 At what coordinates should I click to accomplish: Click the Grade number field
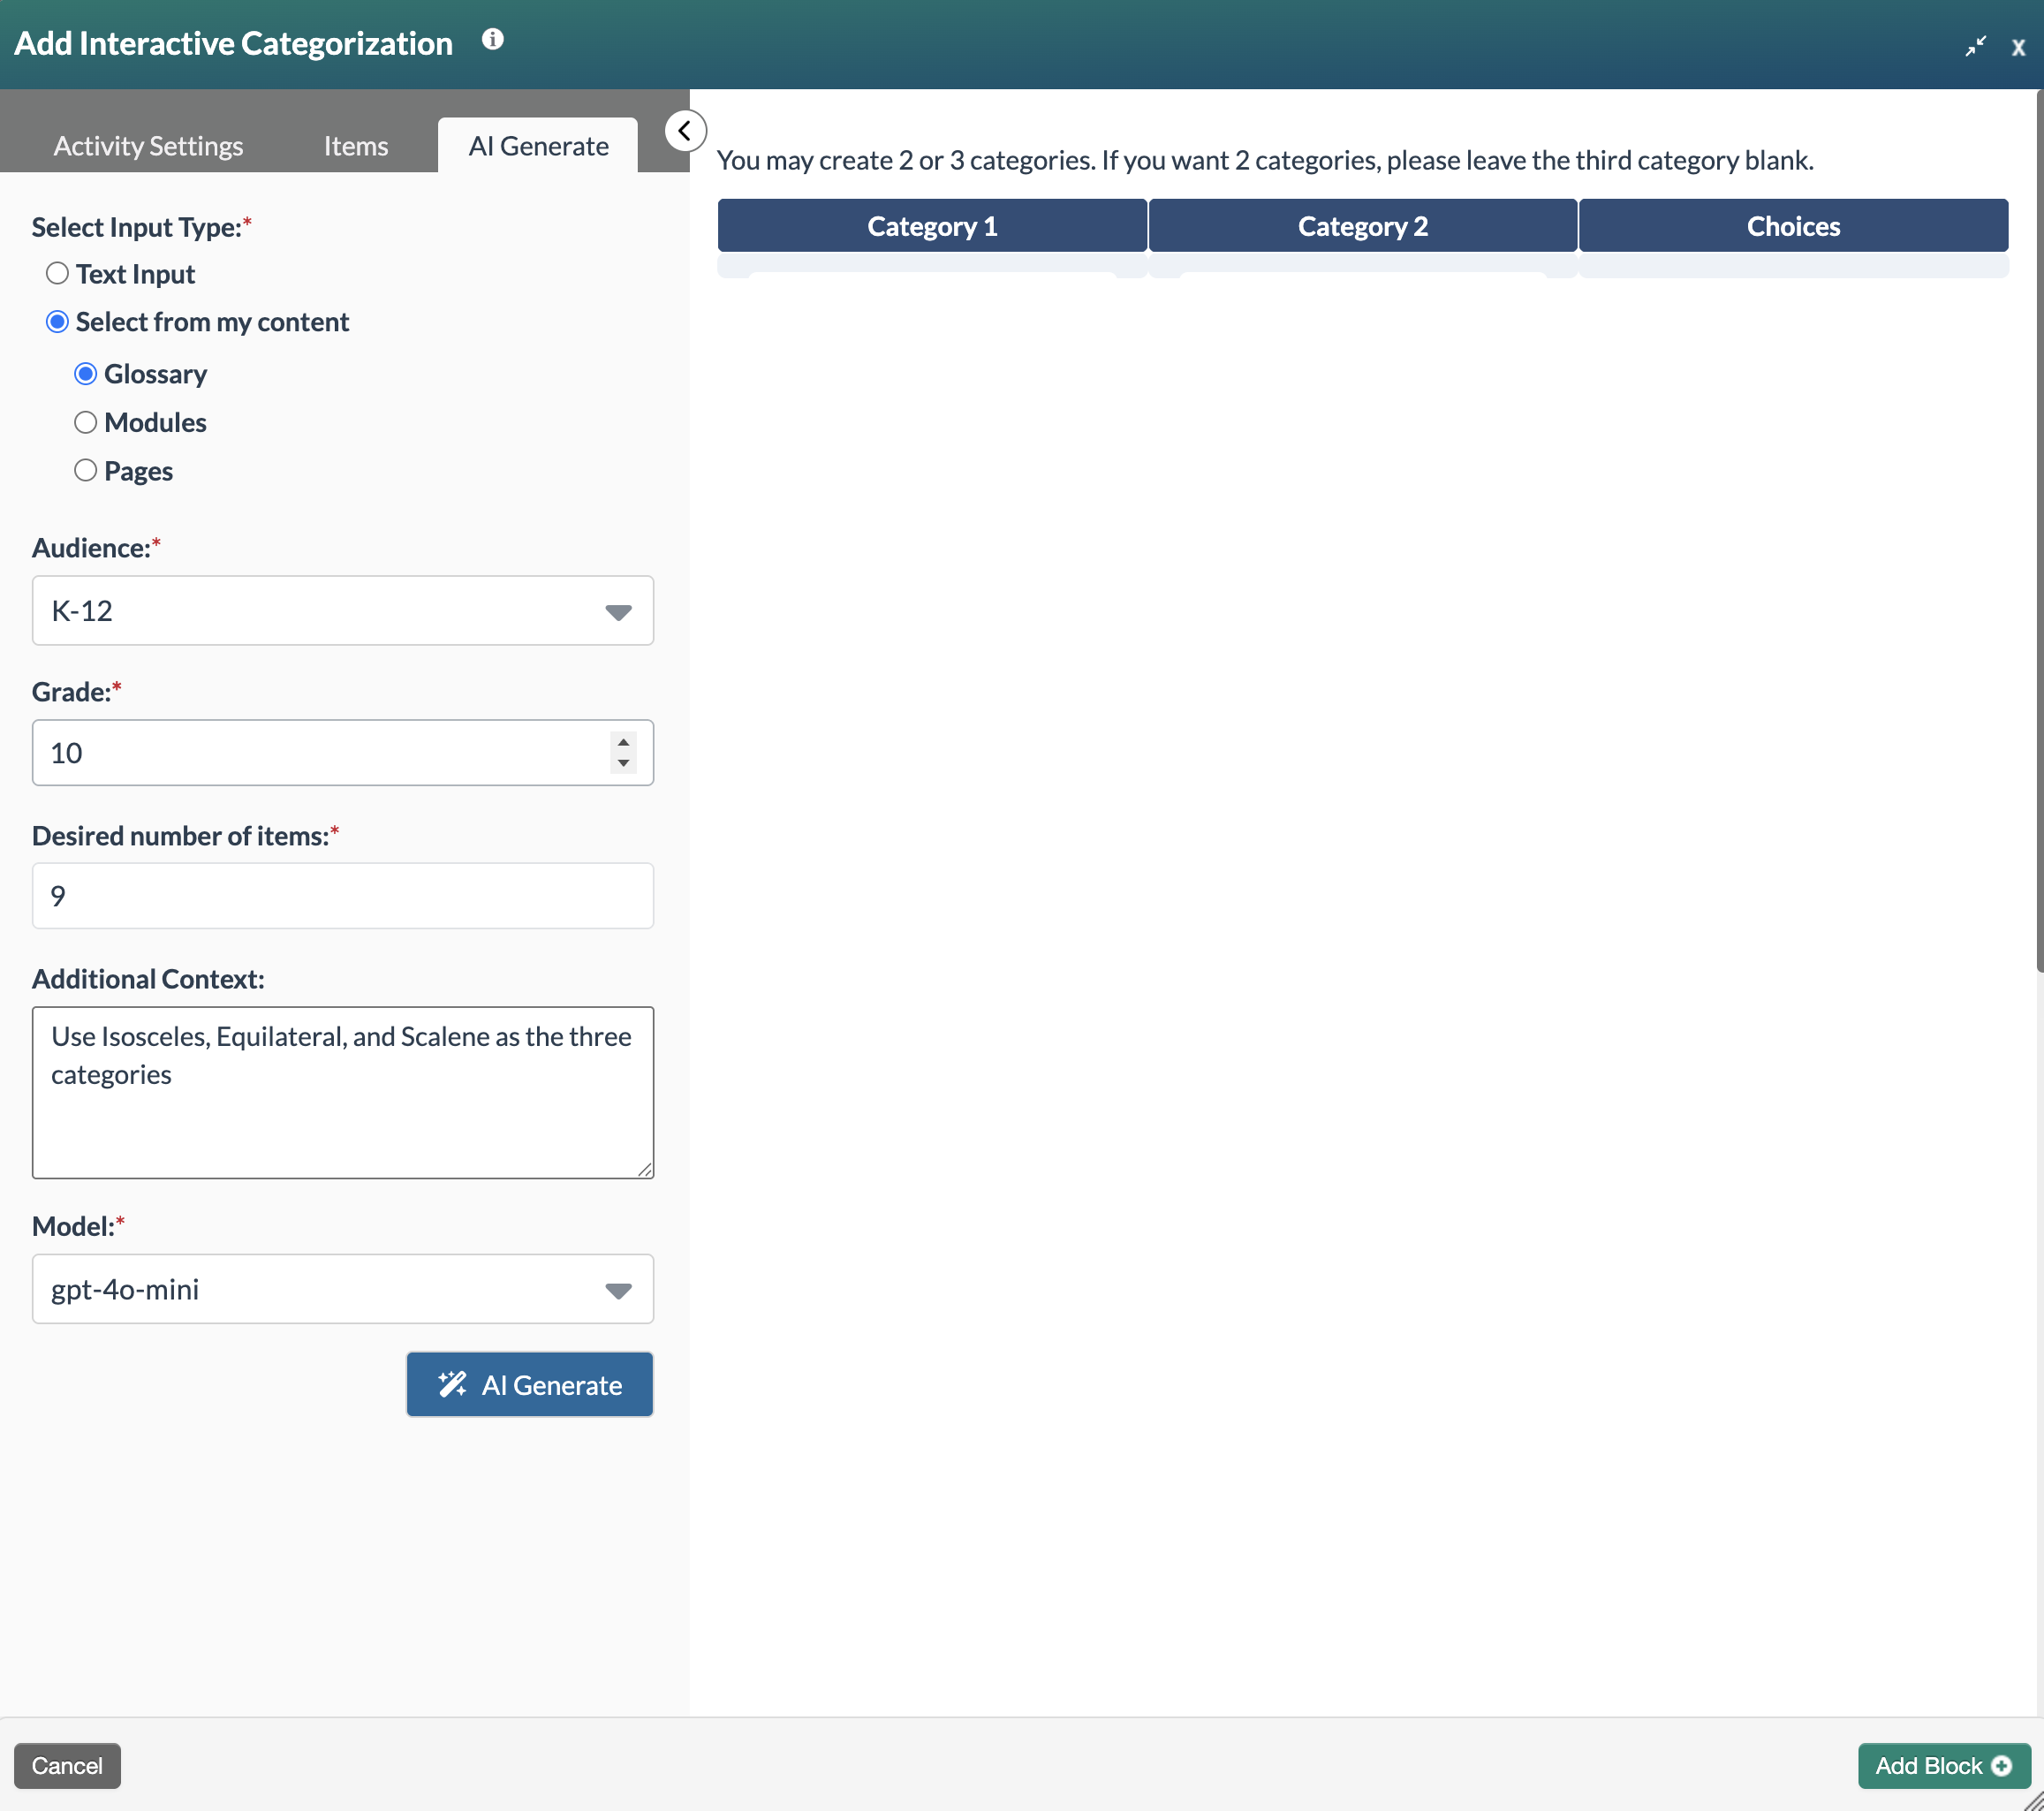(342, 753)
